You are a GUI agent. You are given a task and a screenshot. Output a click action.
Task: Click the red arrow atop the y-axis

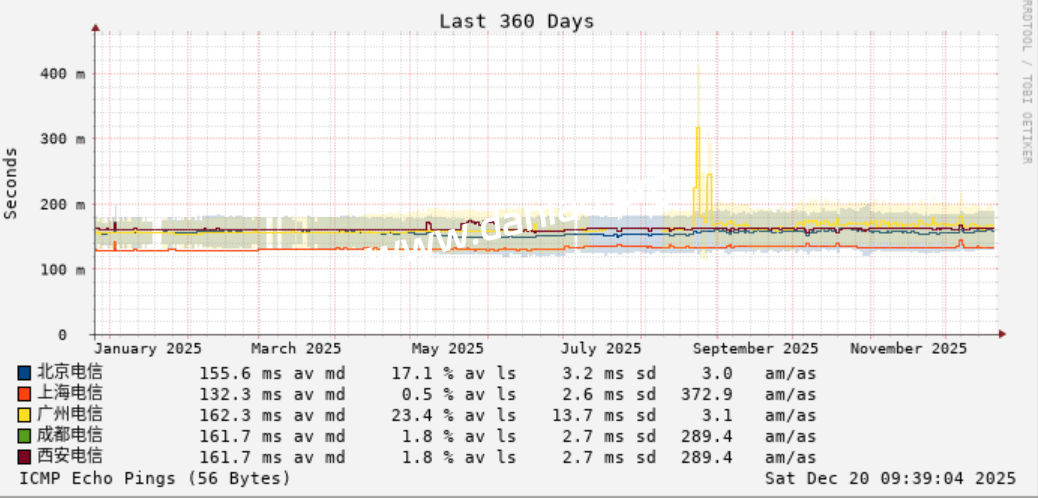[x=96, y=29]
